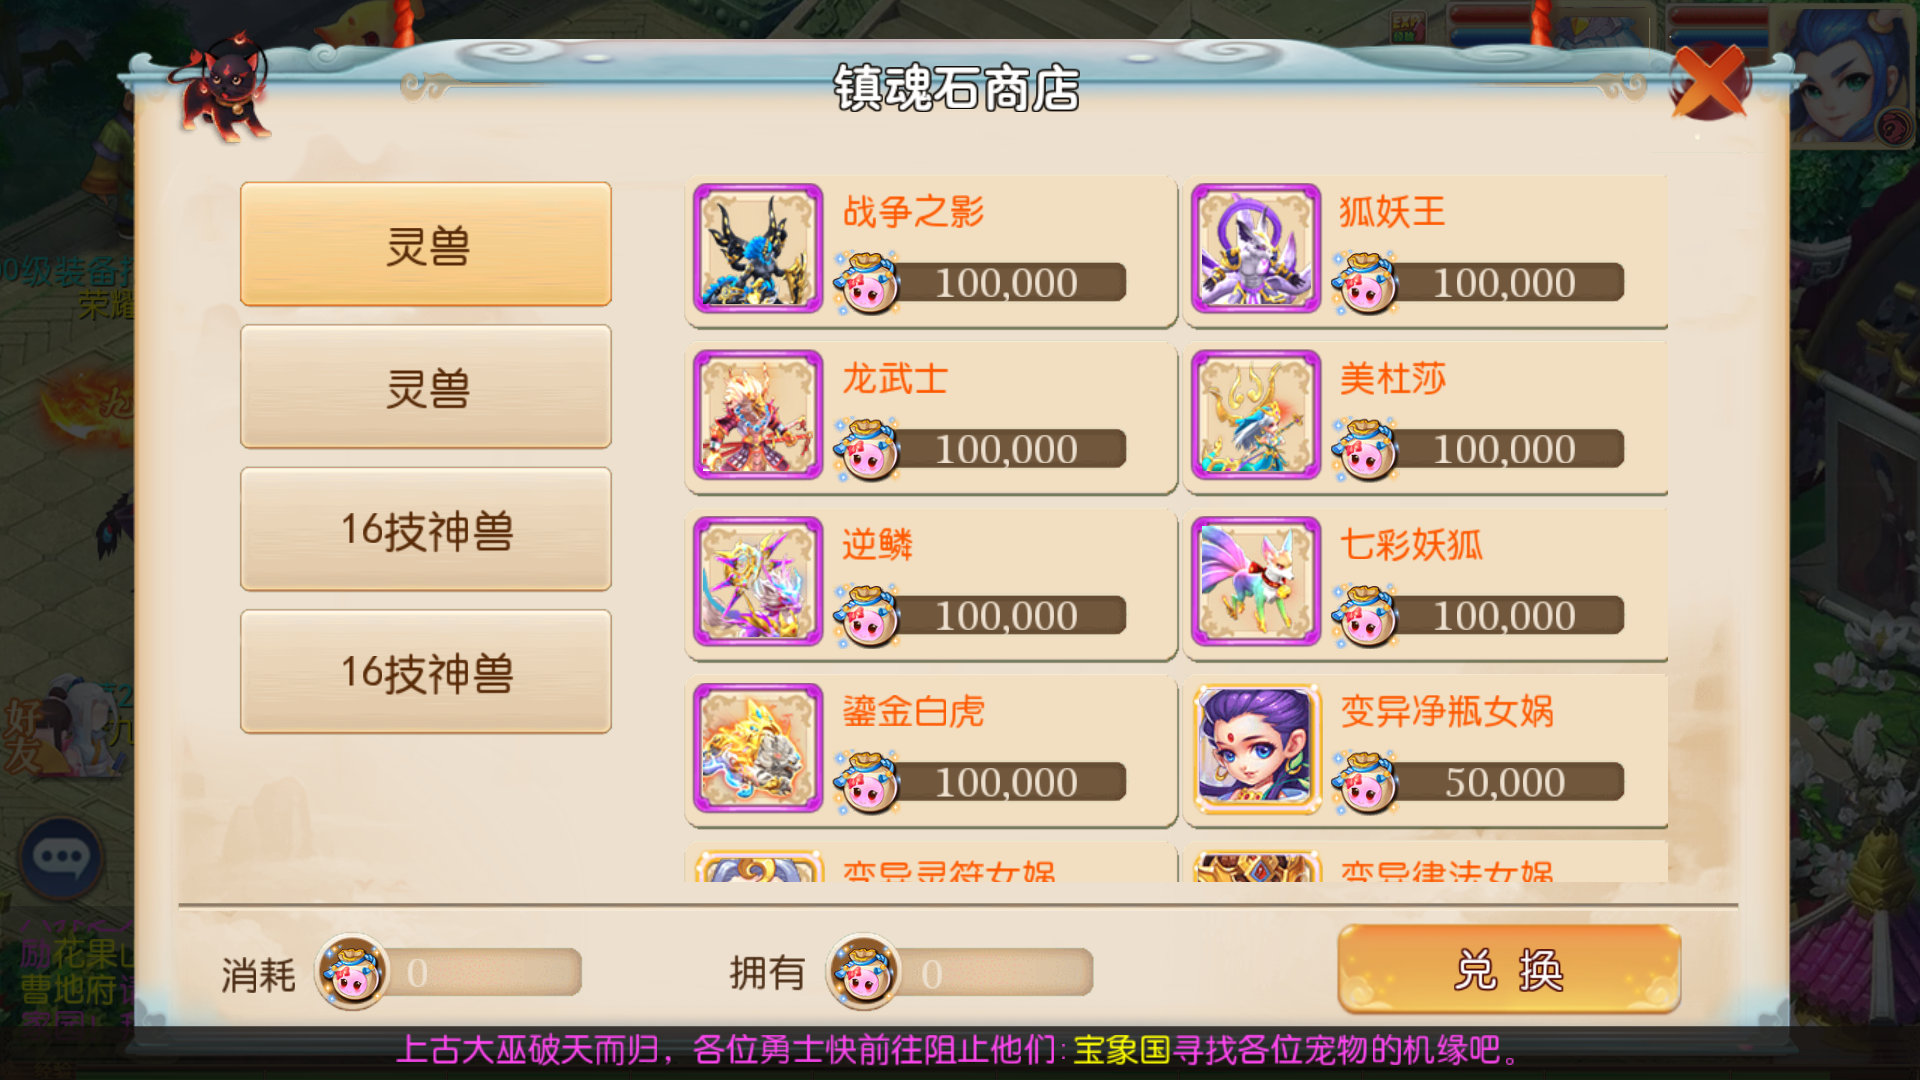Choose the 龙武士 pet portrait
1920x1080 pixels.
pyautogui.click(x=758, y=414)
